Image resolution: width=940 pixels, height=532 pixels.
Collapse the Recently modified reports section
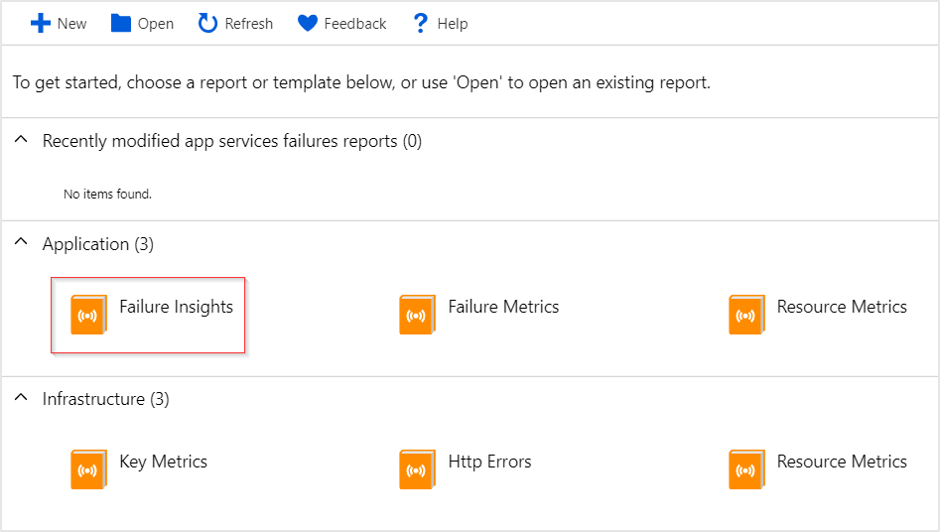pos(21,140)
